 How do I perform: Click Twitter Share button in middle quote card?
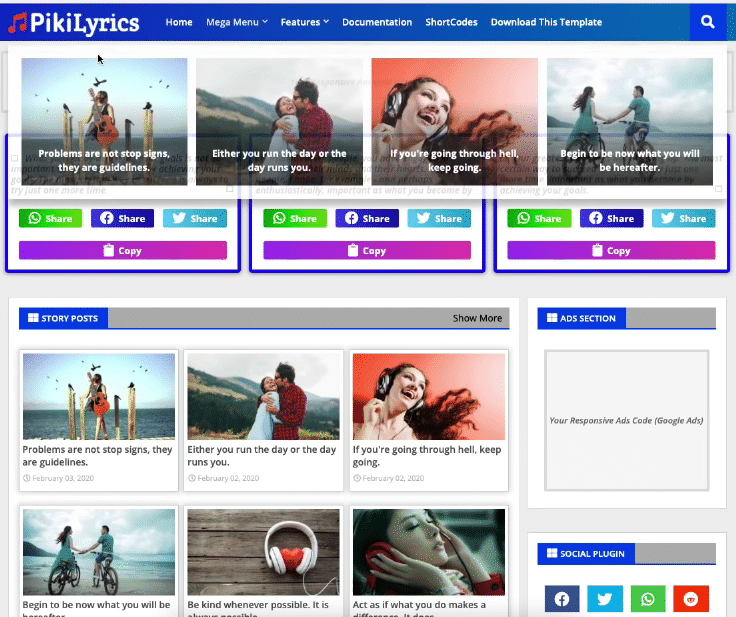point(439,218)
